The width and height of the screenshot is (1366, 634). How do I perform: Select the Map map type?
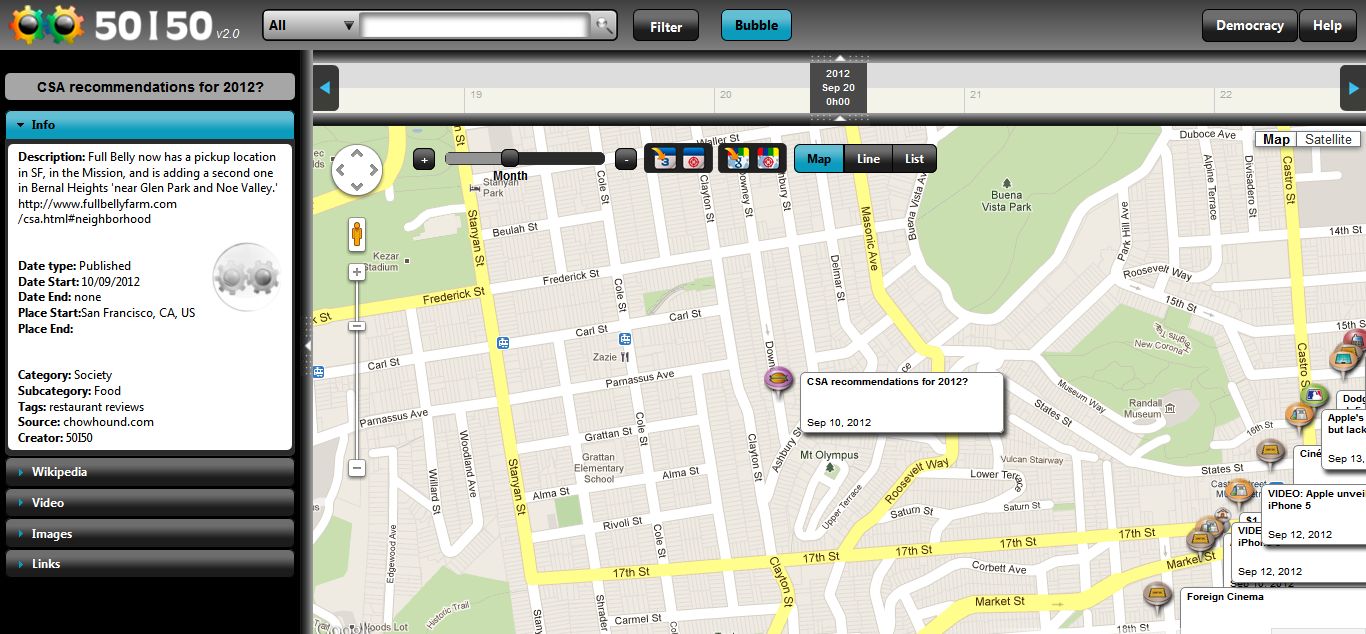pyautogui.click(x=1276, y=139)
